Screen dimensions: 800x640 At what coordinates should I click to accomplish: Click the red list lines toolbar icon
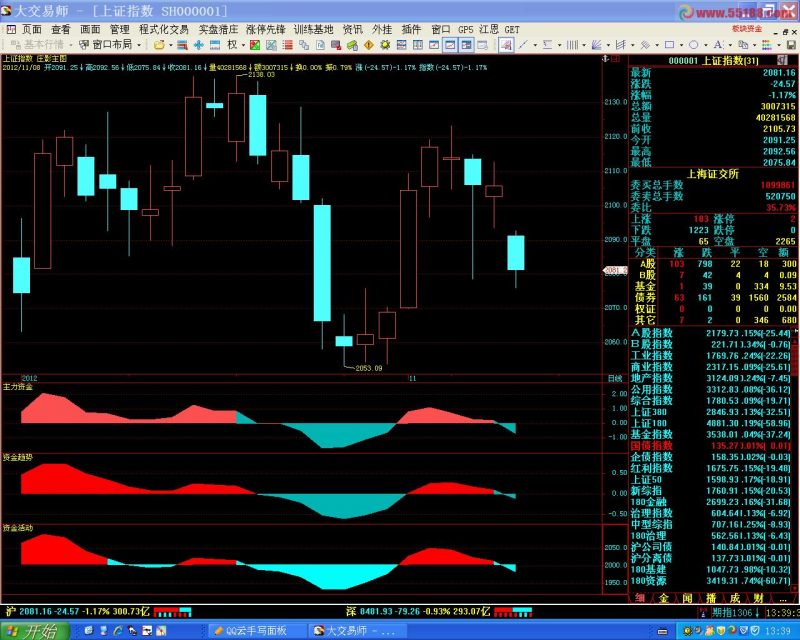point(287,45)
